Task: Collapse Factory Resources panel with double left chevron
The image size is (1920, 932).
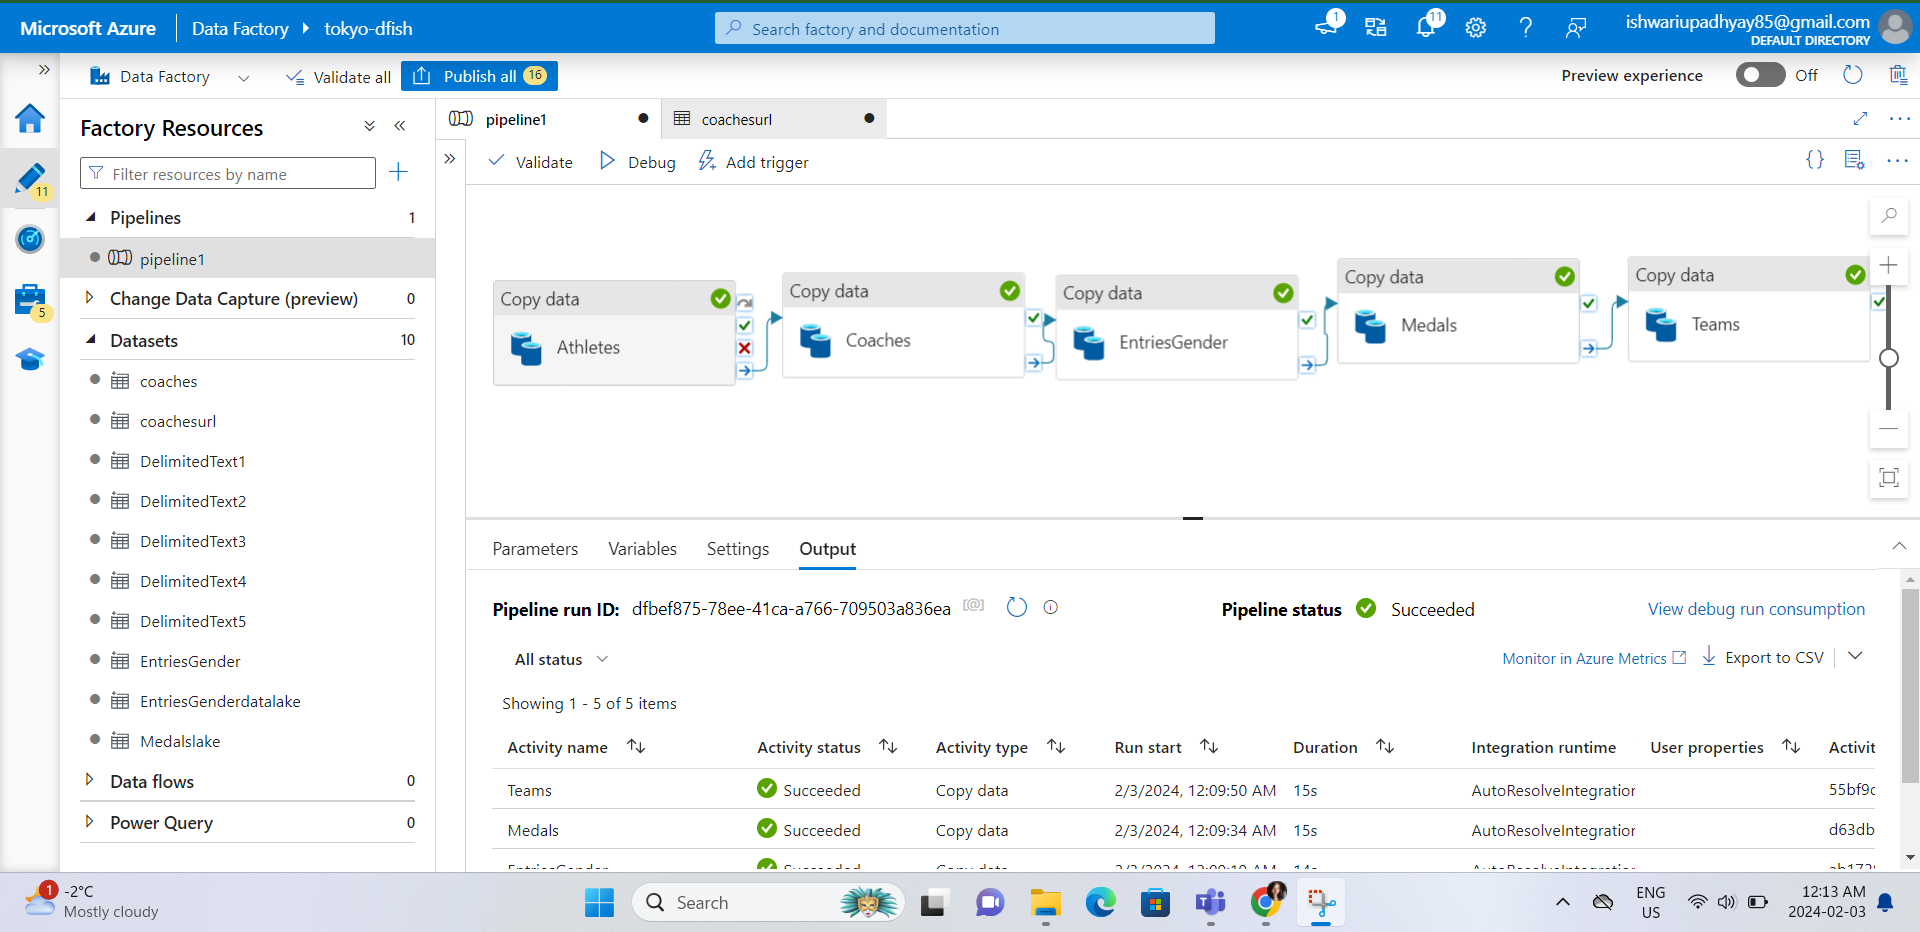Action: (400, 126)
